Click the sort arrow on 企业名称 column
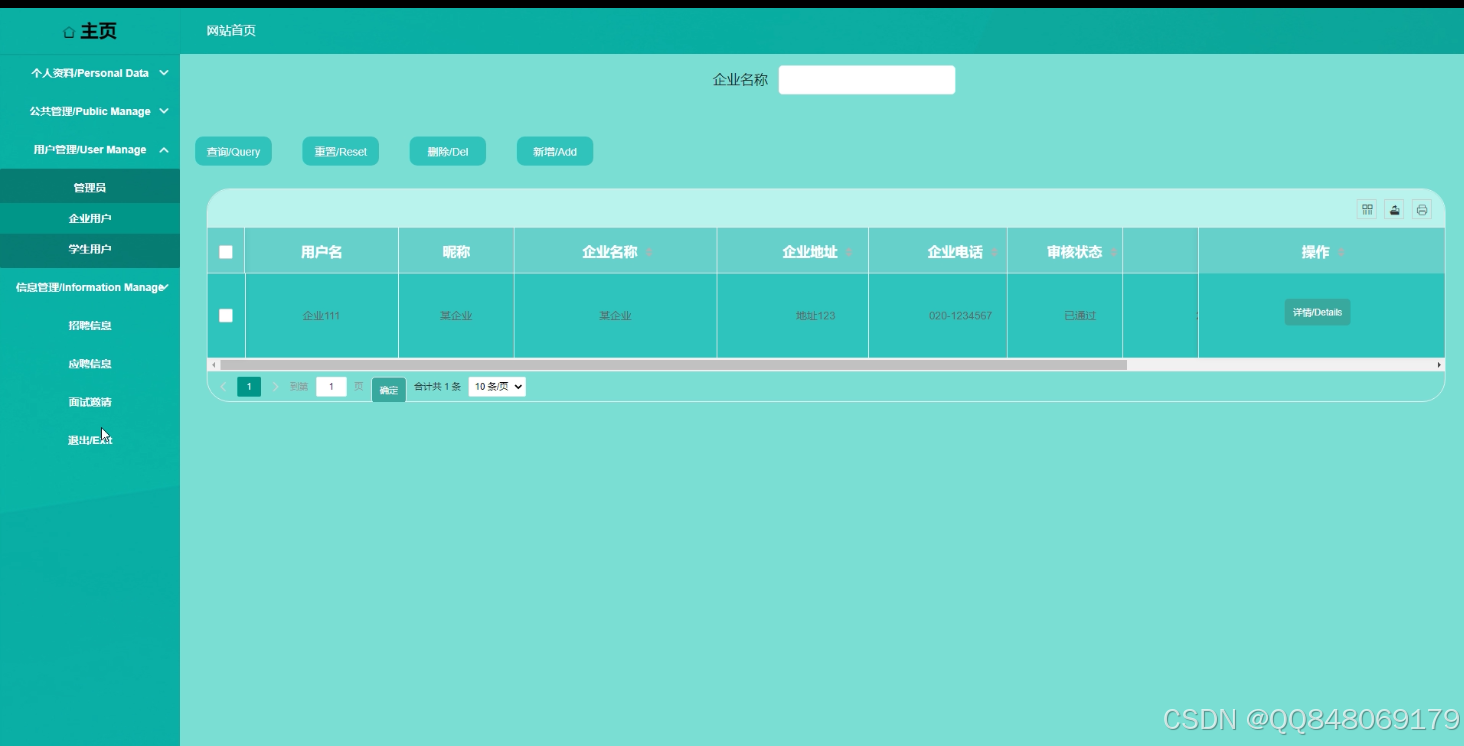The height and width of the screenshot is (746, 1464). point(647,252)
